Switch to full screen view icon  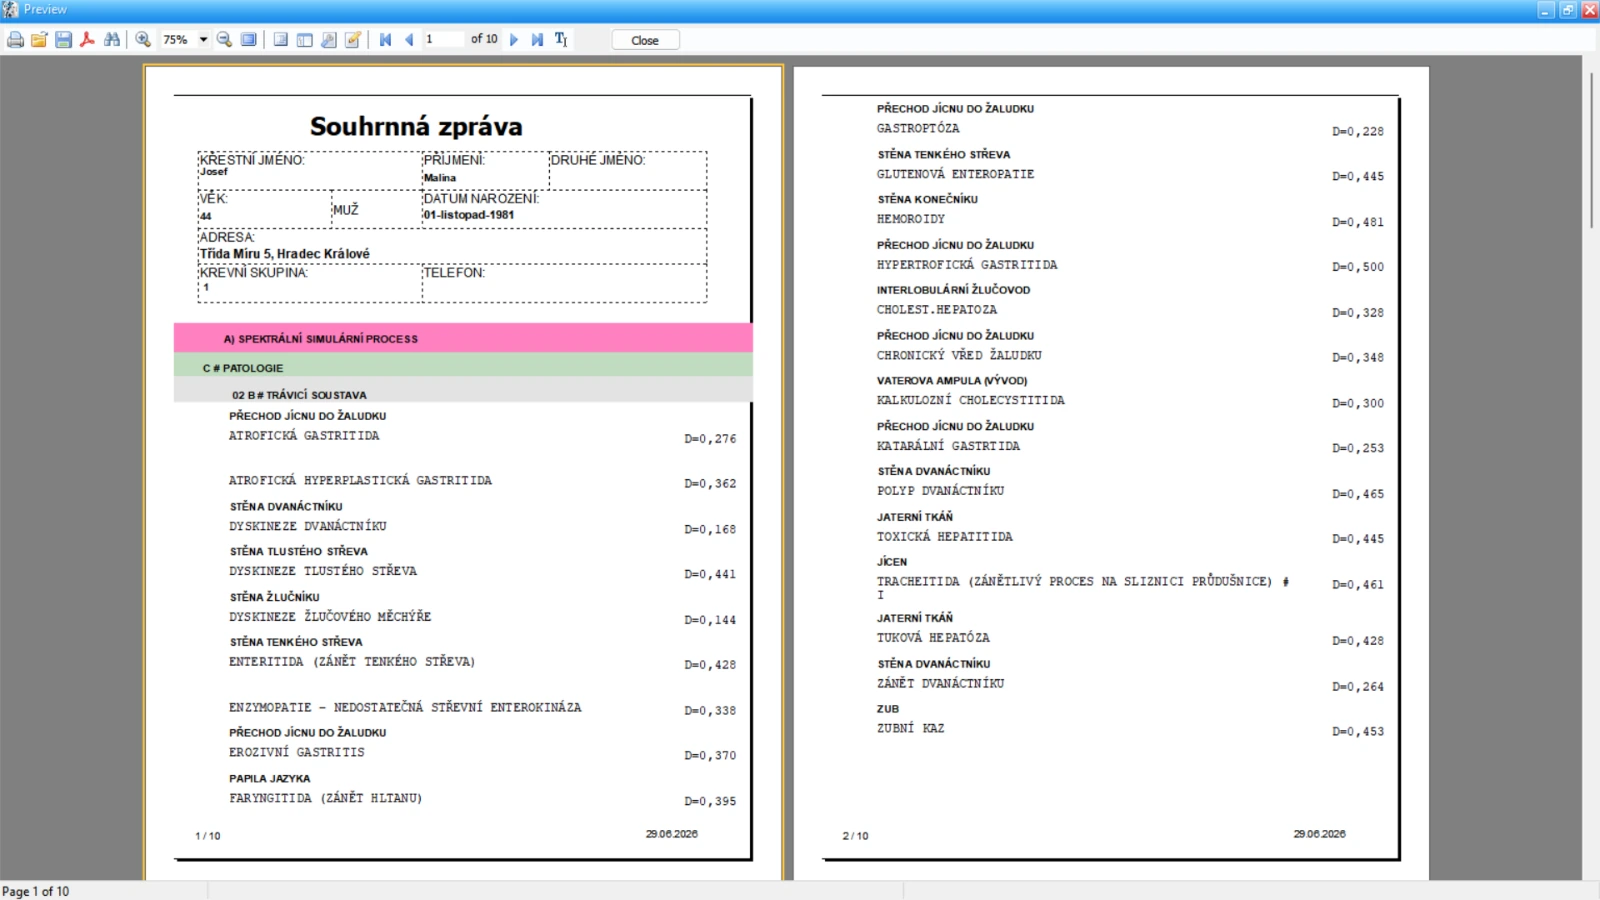point(249,40)
